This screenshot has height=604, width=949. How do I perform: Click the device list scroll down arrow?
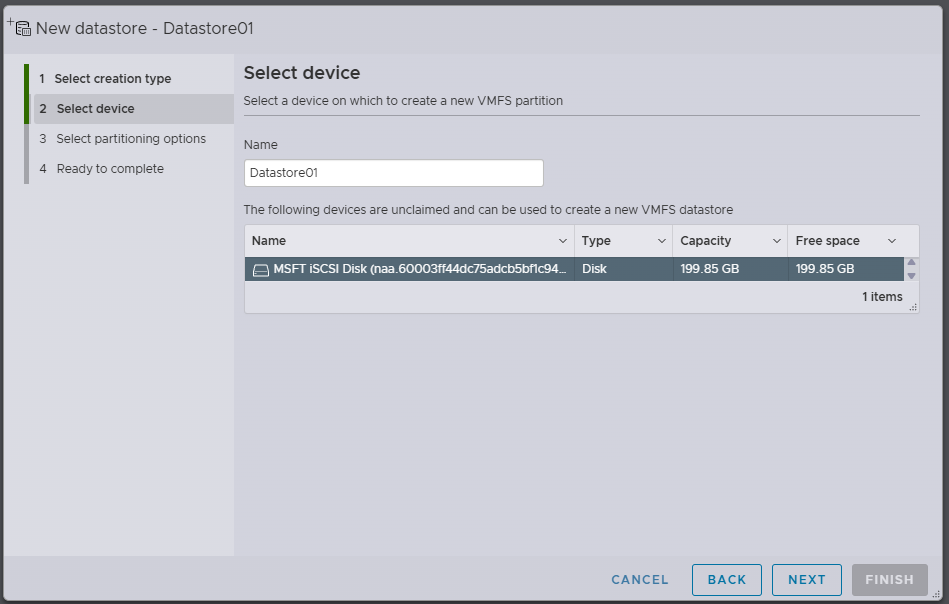911,276
